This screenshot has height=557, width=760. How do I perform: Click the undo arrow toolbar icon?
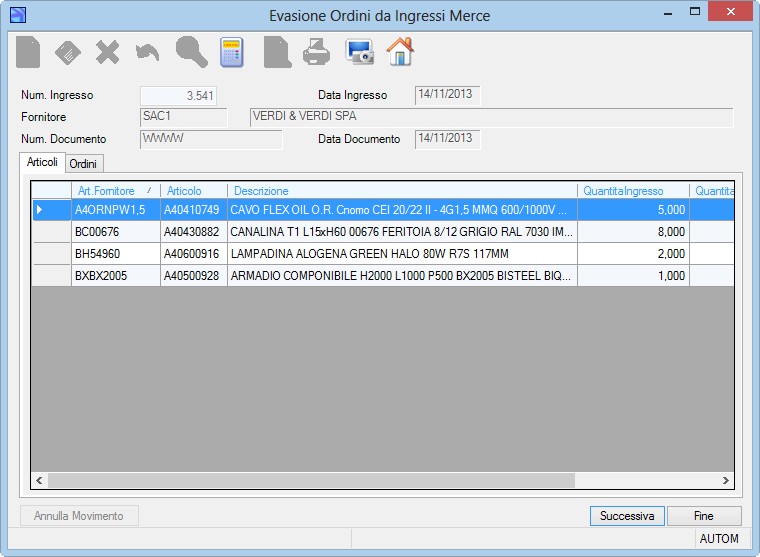(x=147, y=52)
